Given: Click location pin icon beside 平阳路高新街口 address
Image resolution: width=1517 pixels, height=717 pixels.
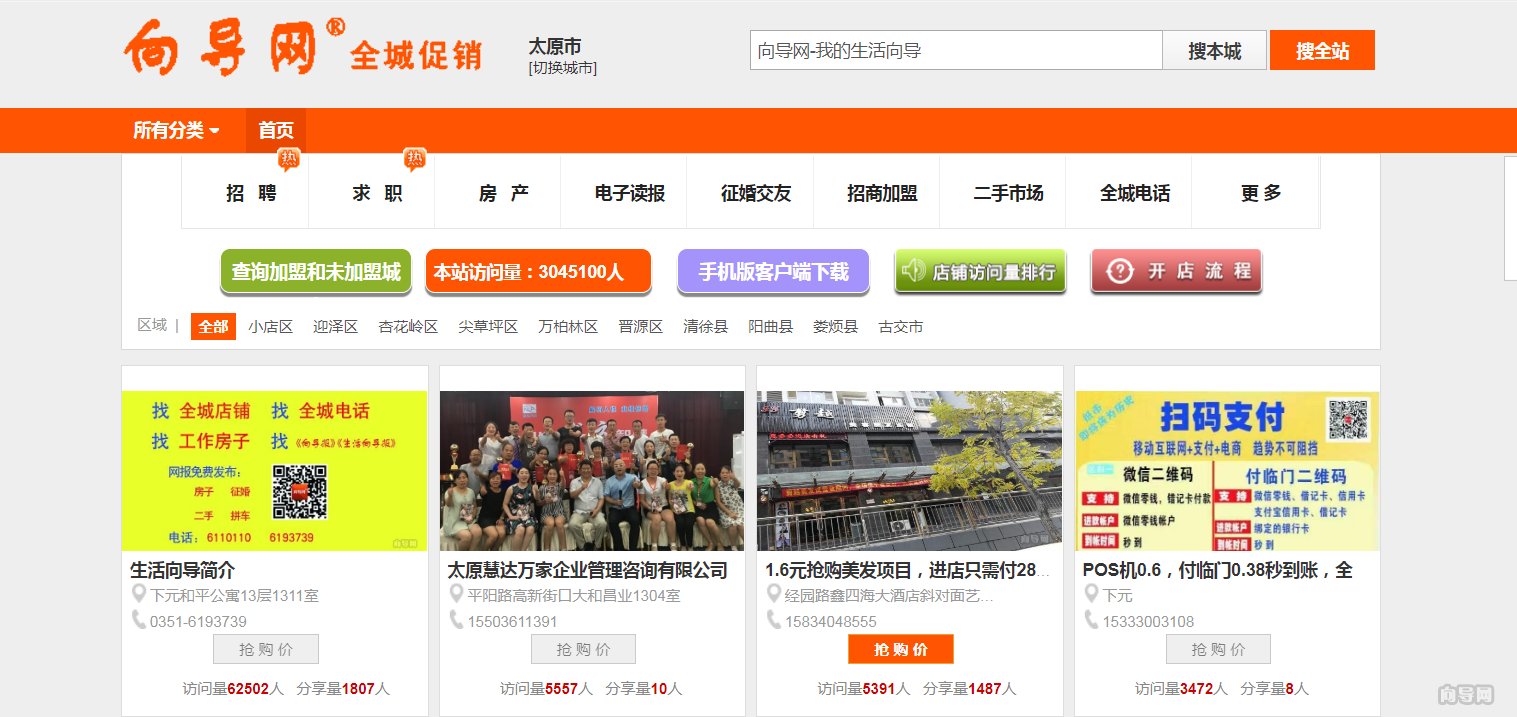Looking at the screenshot, I should [456, 595].
